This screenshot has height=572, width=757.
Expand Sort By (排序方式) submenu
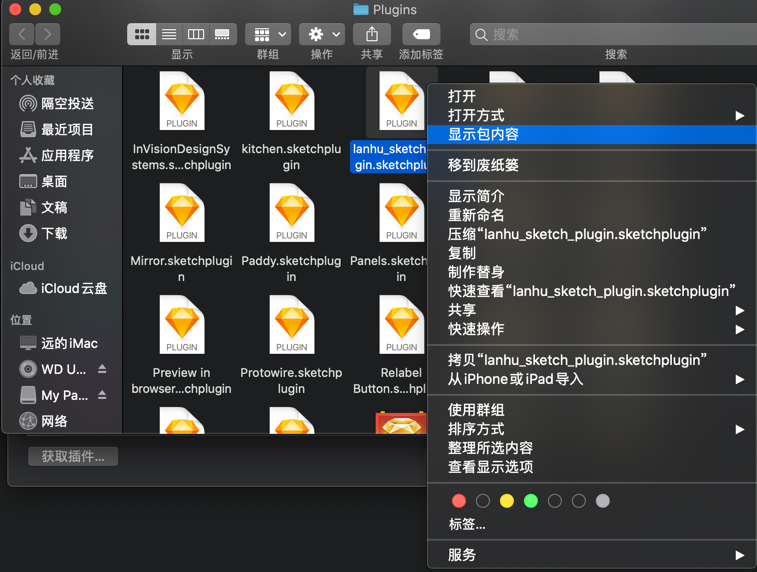[x=592, y=429]
